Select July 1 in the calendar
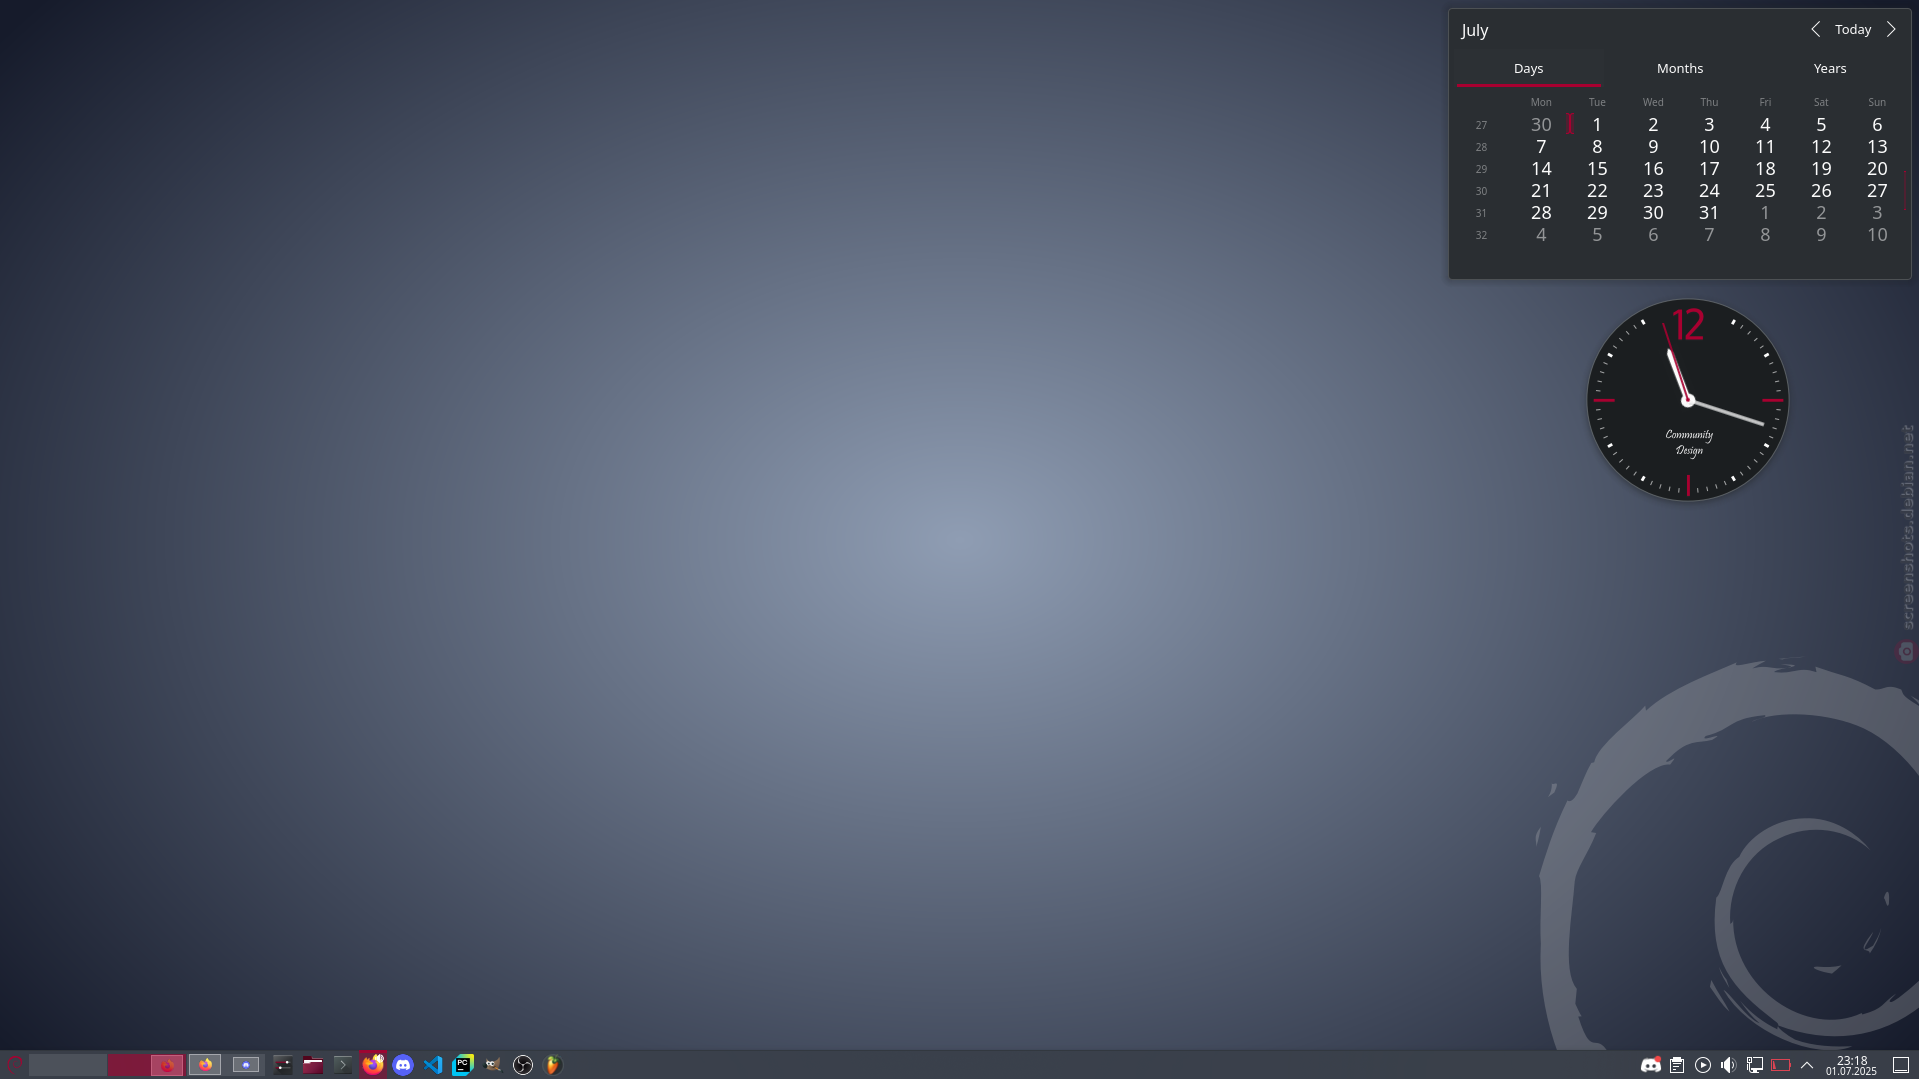The width and height of the screenshot is (1919, 1079). (x=1597, y=125)
